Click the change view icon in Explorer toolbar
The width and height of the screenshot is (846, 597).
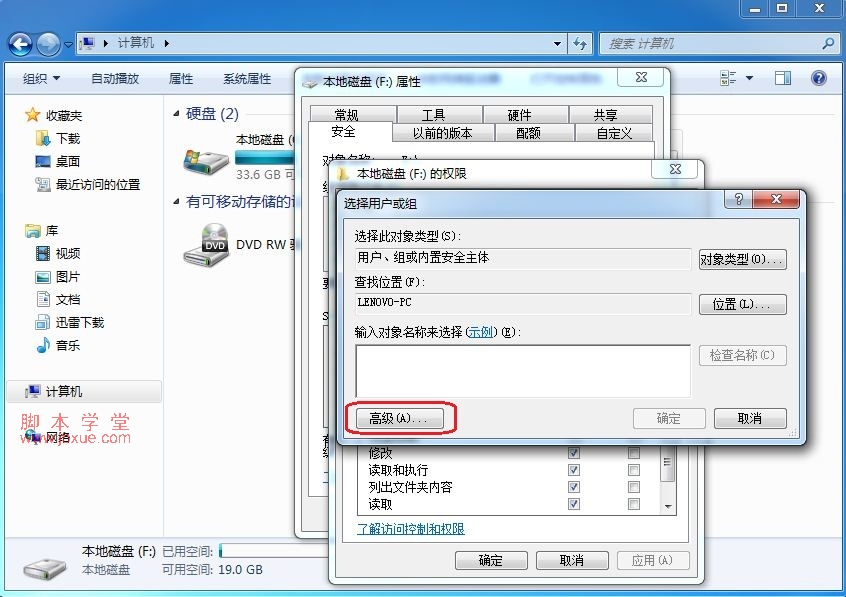click(728, 78)
